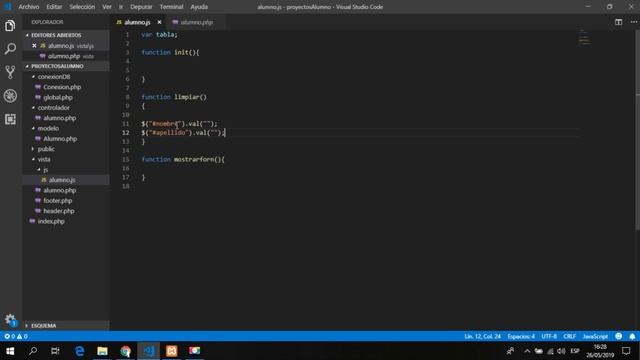Change indentation via Espacios: 4
This screenshot has width=640, height=360.
tap(521, 336)
